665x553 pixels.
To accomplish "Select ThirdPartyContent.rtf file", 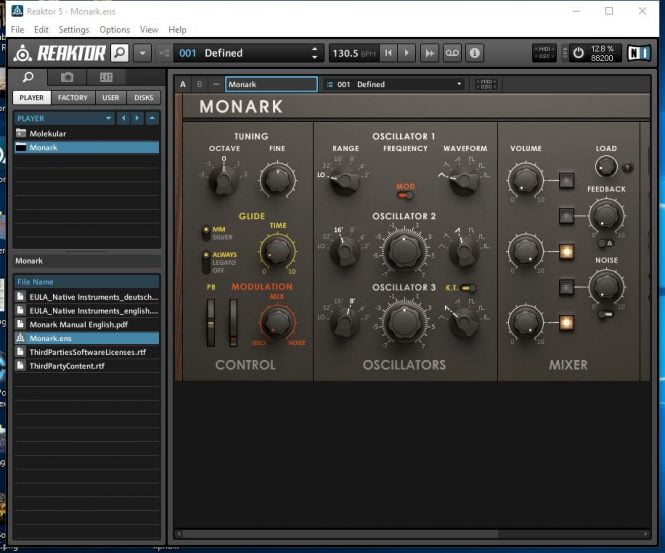I will click(87, 366).
